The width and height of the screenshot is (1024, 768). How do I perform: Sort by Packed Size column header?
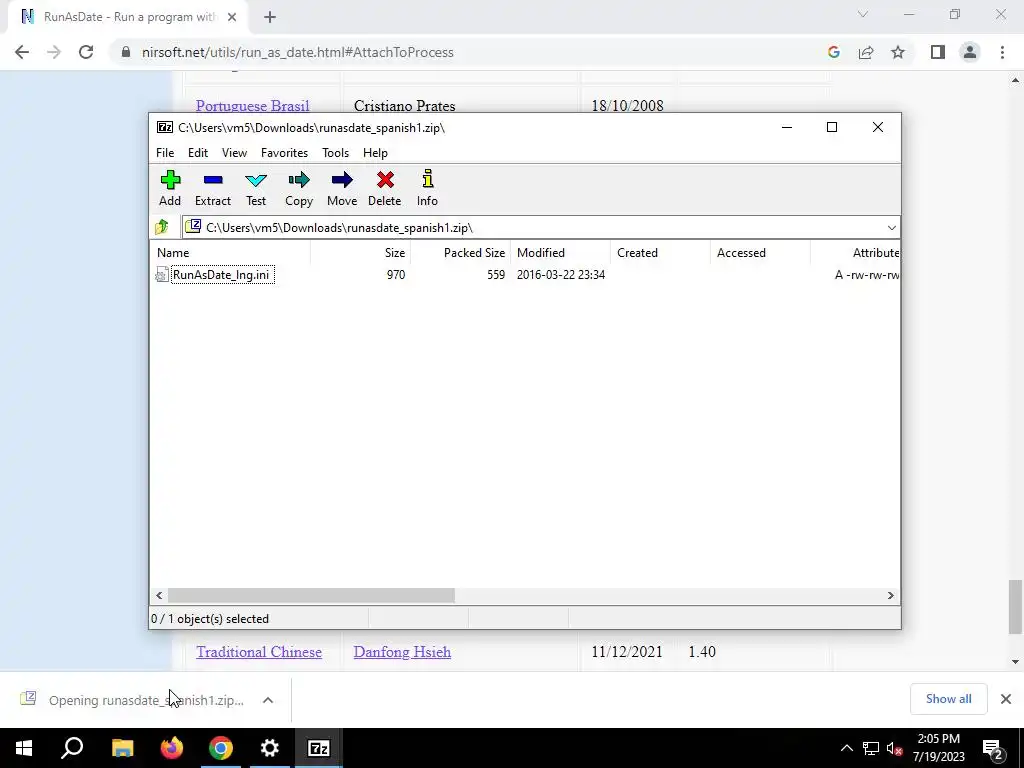pyautogui.click(x=460, y=253)
